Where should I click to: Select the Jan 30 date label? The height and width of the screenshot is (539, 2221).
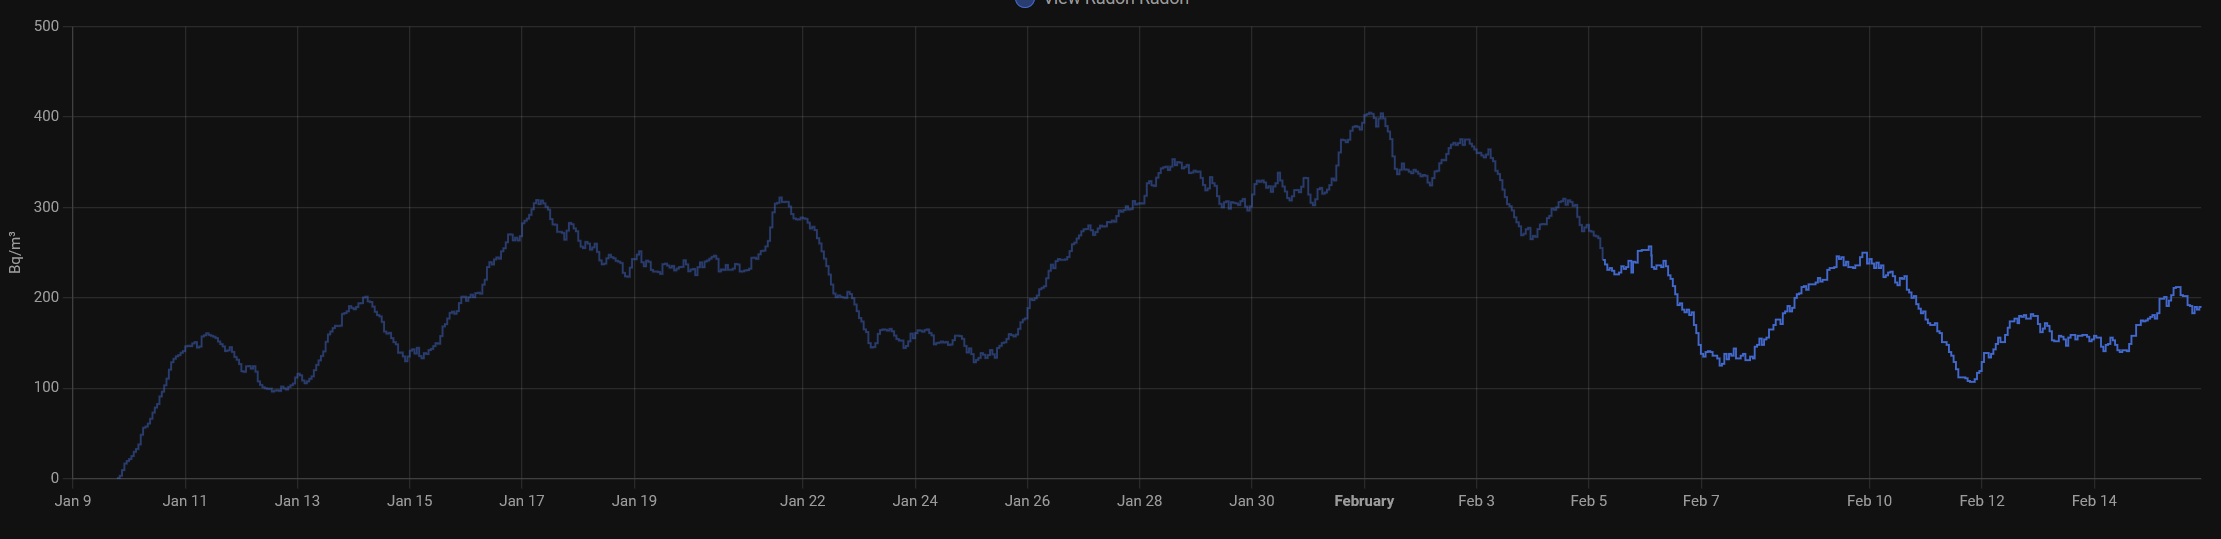tap(1251, 501)
